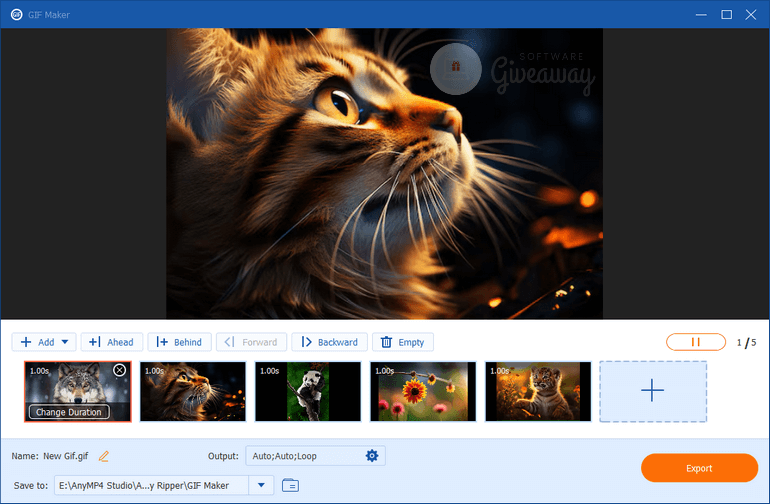
Task: Move the frame Backward in order
Action: [x=329, y=342]
